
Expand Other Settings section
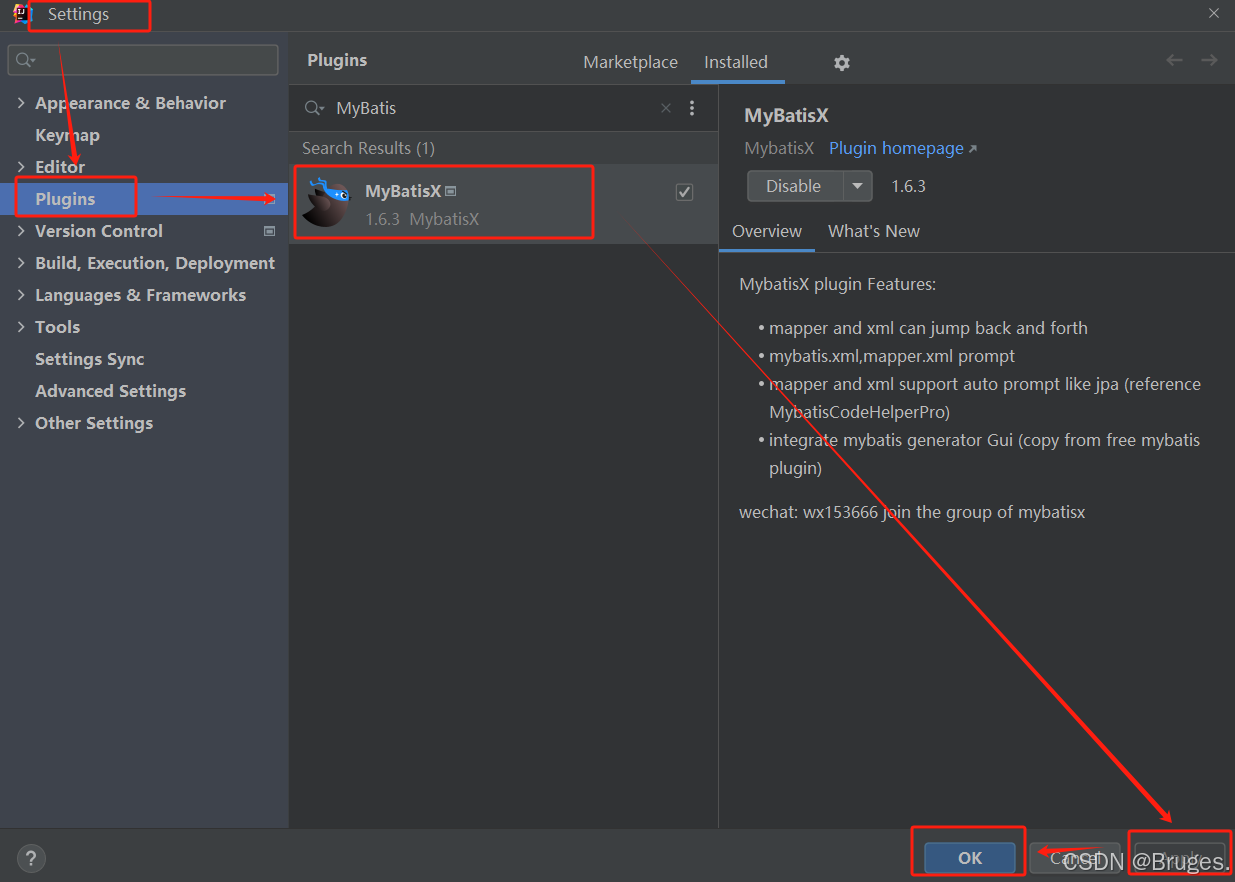pyautogui.click(x=21, y=423)
